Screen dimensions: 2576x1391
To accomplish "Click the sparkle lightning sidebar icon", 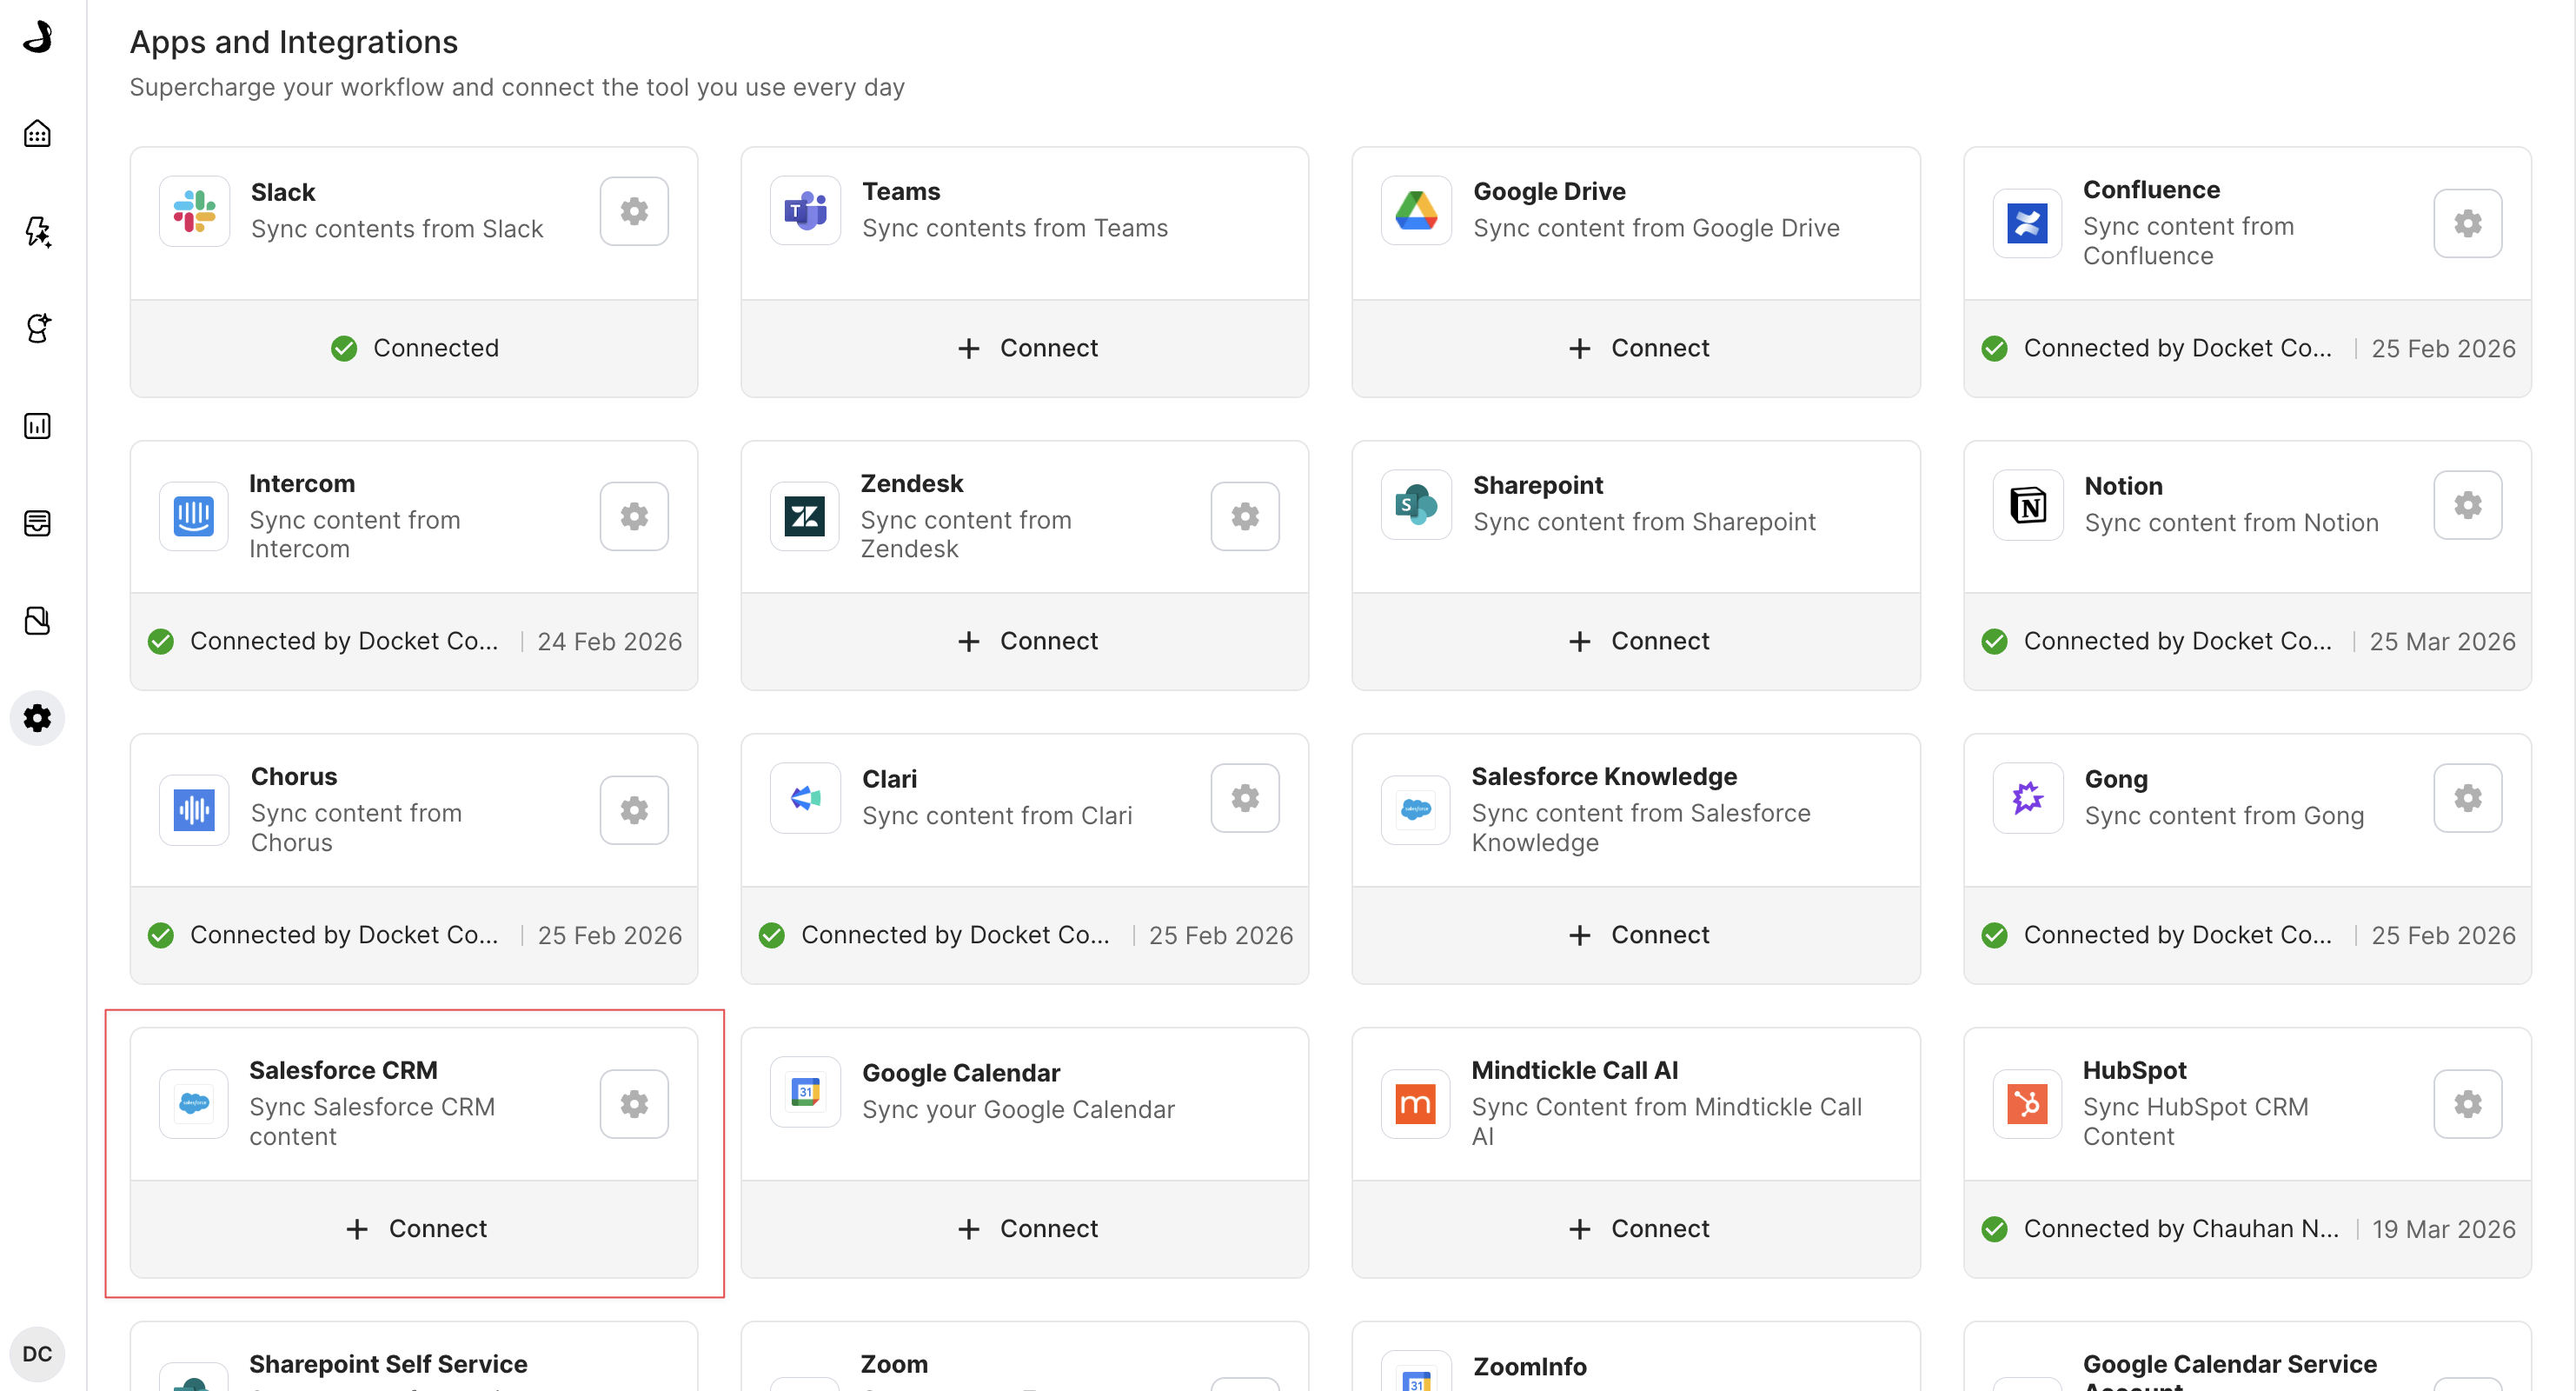I will click(37, 231).
